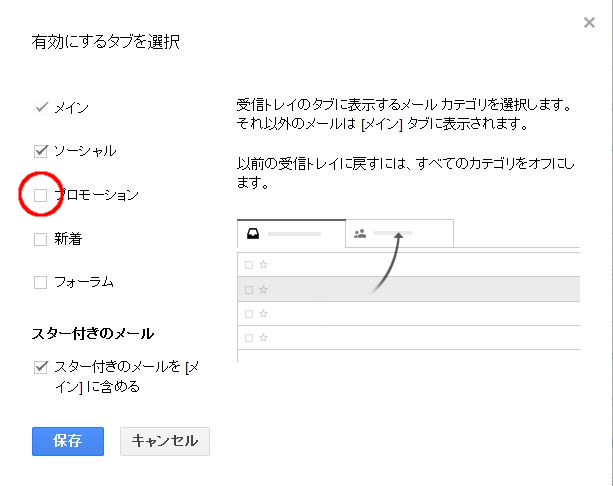
Task: Enable the フォーラム tab checkbox
Action: tap(41, 282)
